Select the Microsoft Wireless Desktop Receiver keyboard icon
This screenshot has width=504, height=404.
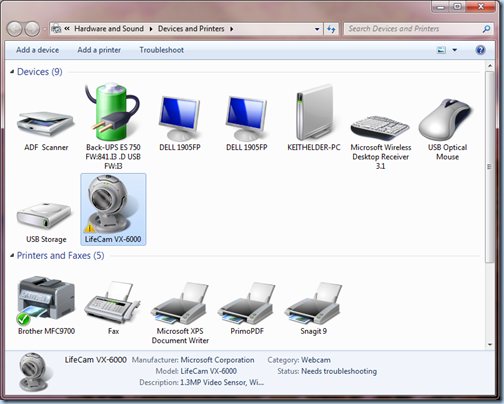tap(380, 127)
